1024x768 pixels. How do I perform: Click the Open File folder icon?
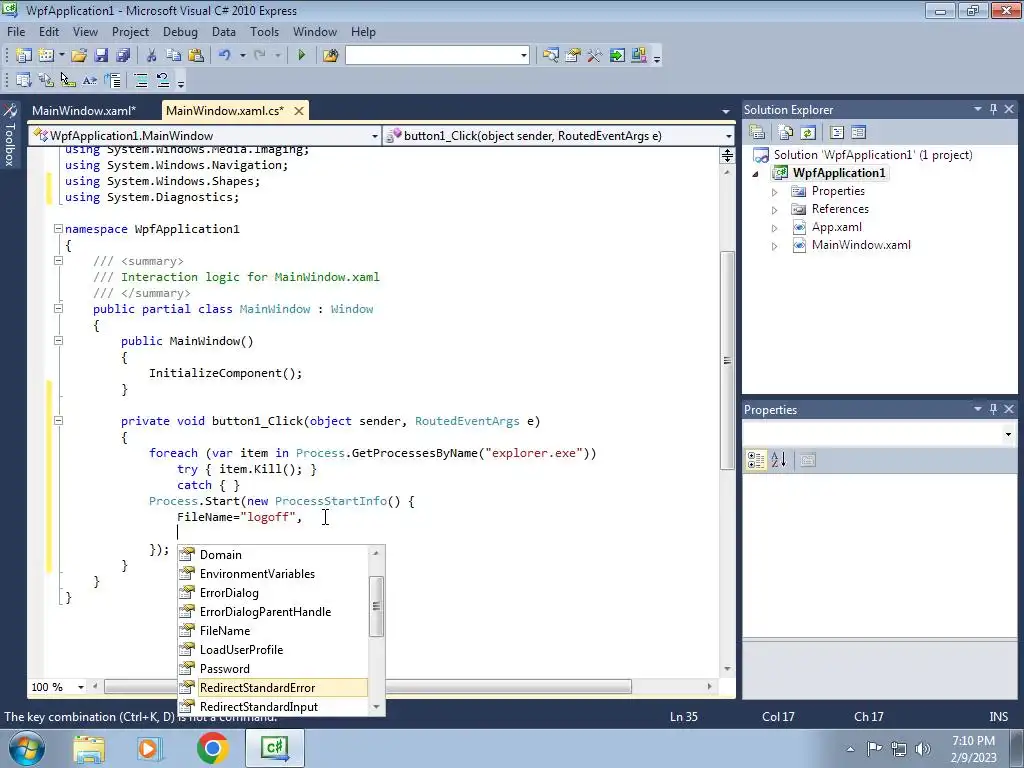pos(79,56)
